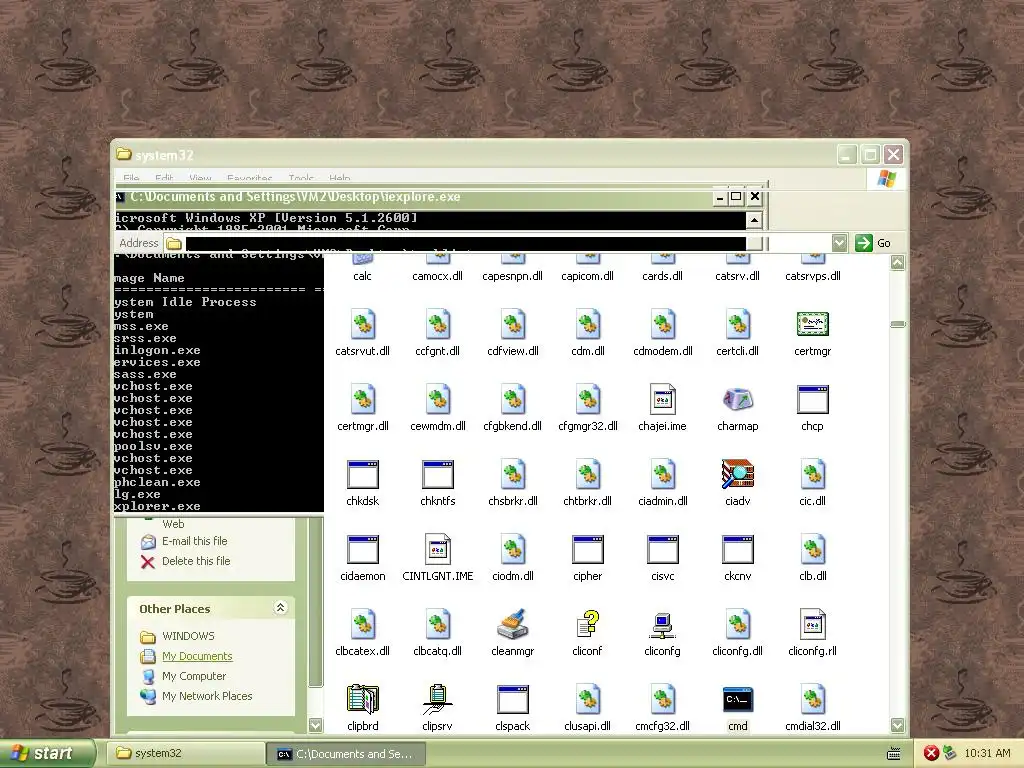Go to My Computer link
The height and width of the screenshot is (768, 1024).
194,676
